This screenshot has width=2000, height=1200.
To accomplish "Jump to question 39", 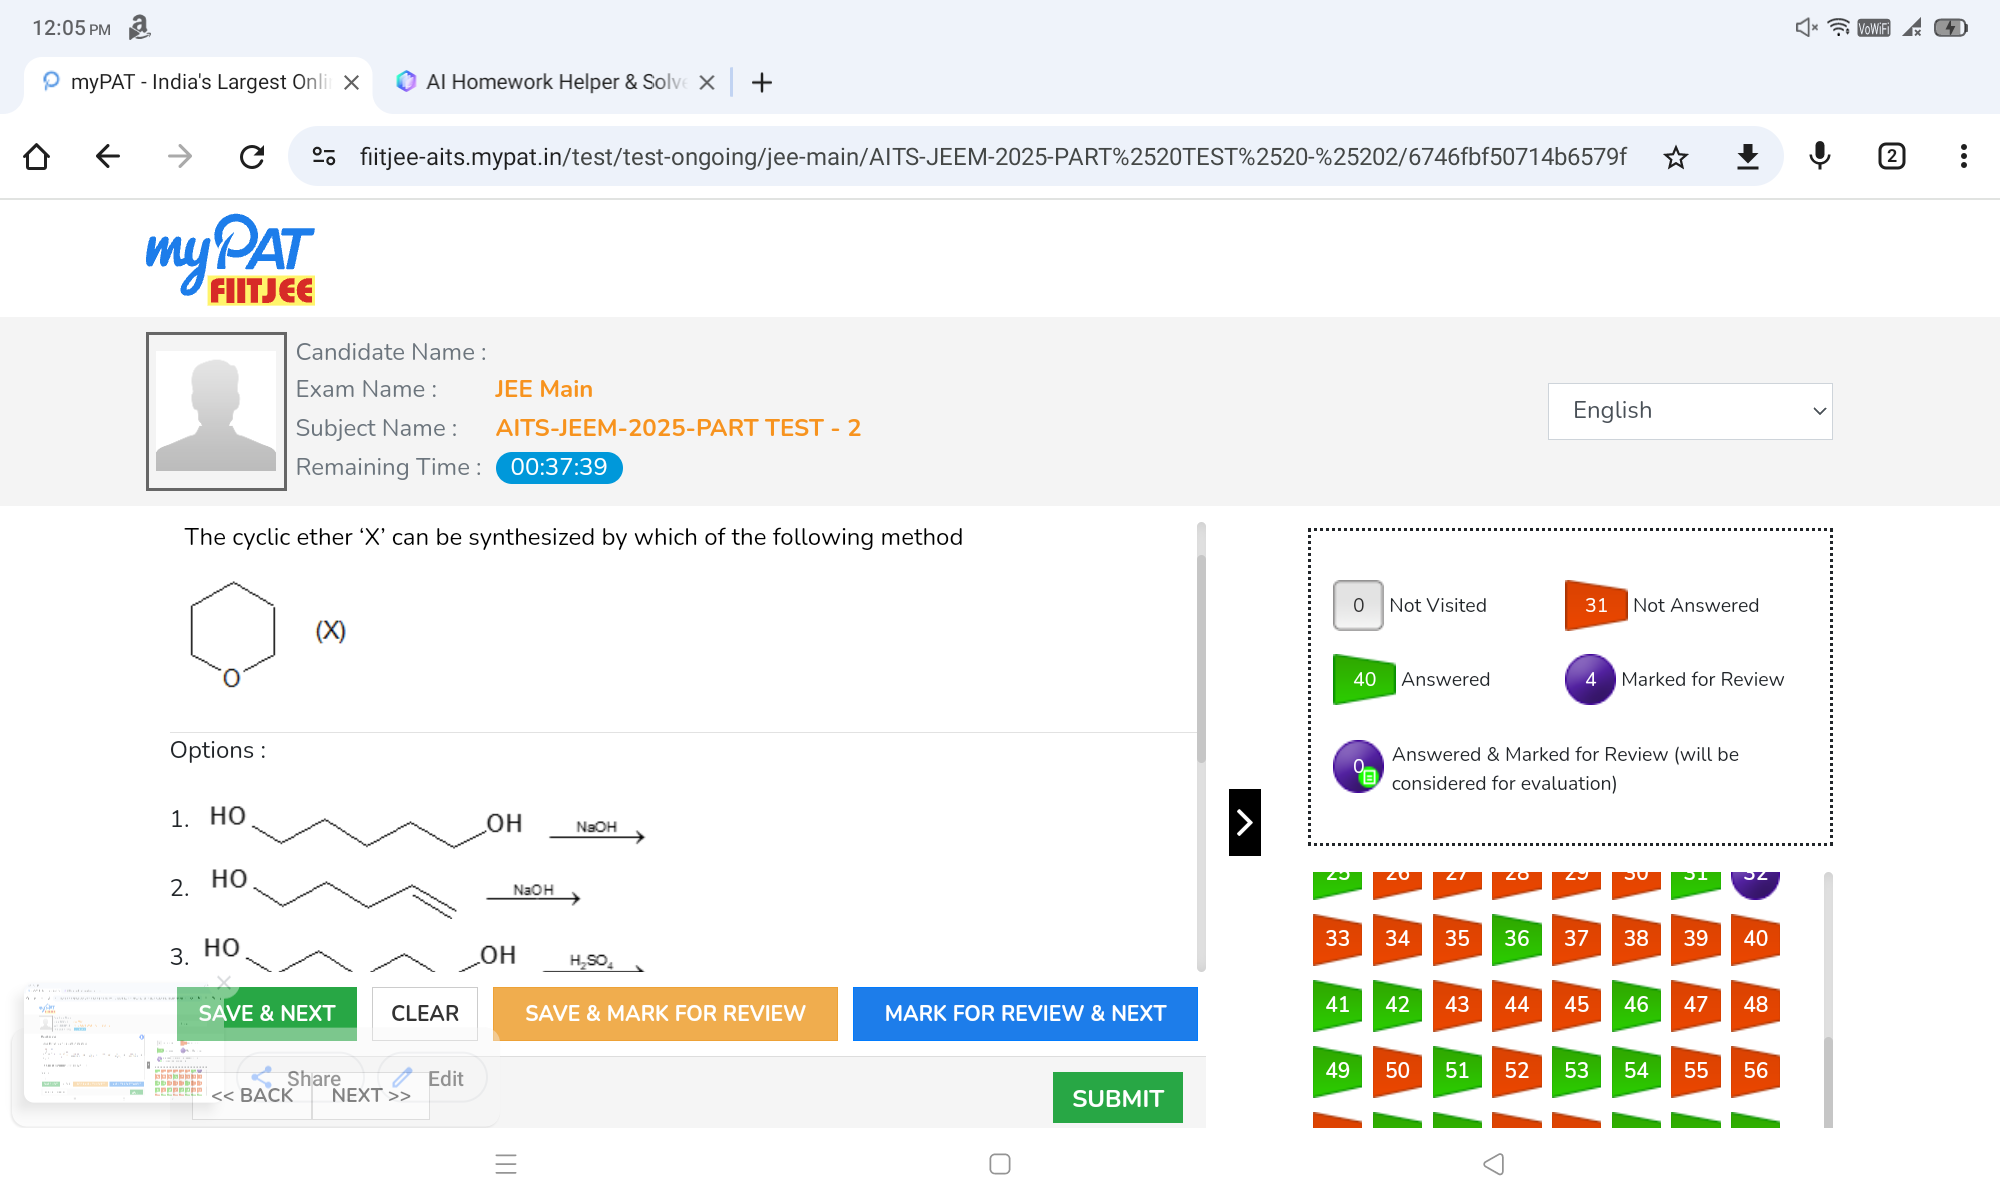I will [x=1696, y=939].
